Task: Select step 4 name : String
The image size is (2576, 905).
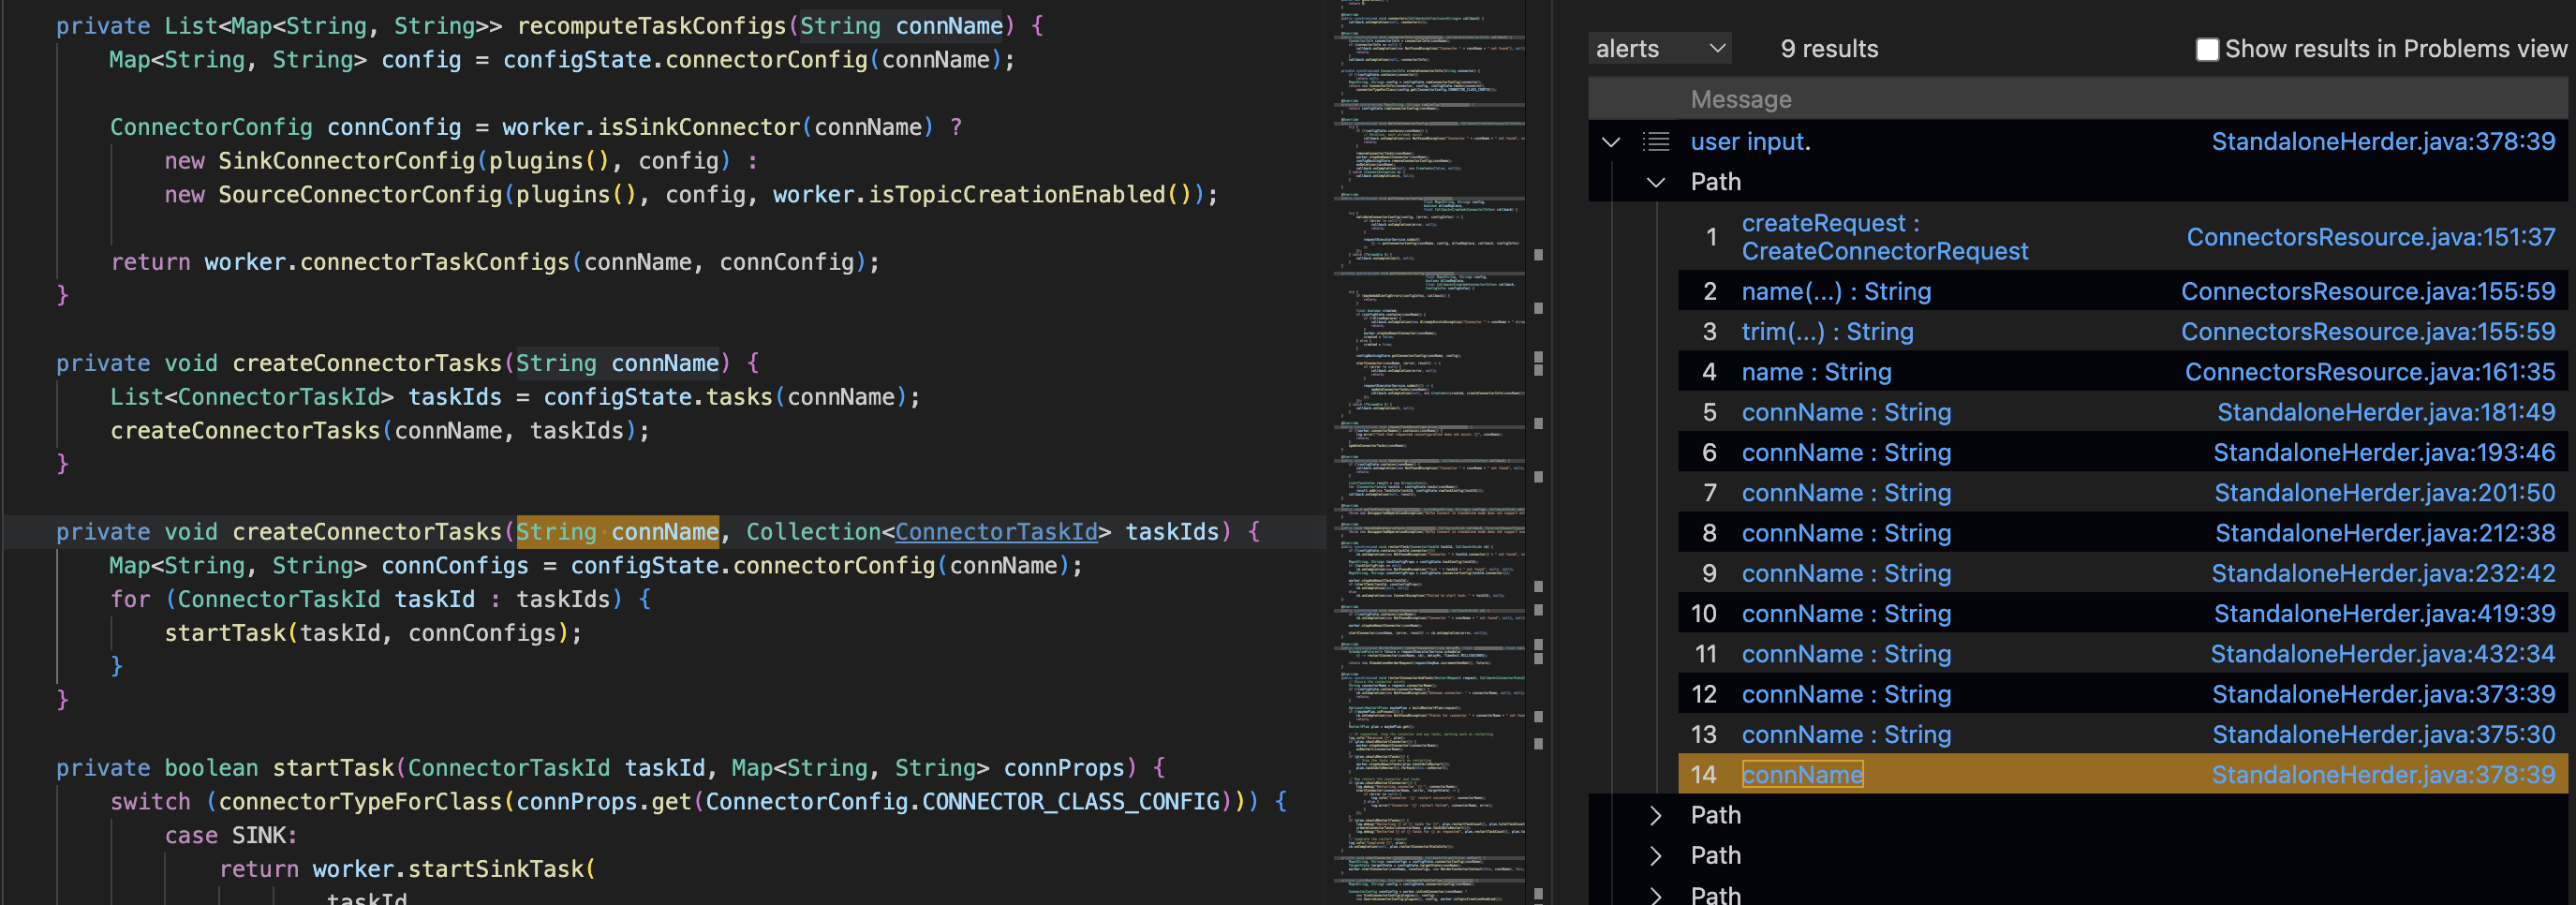Action: (1816, 372)
